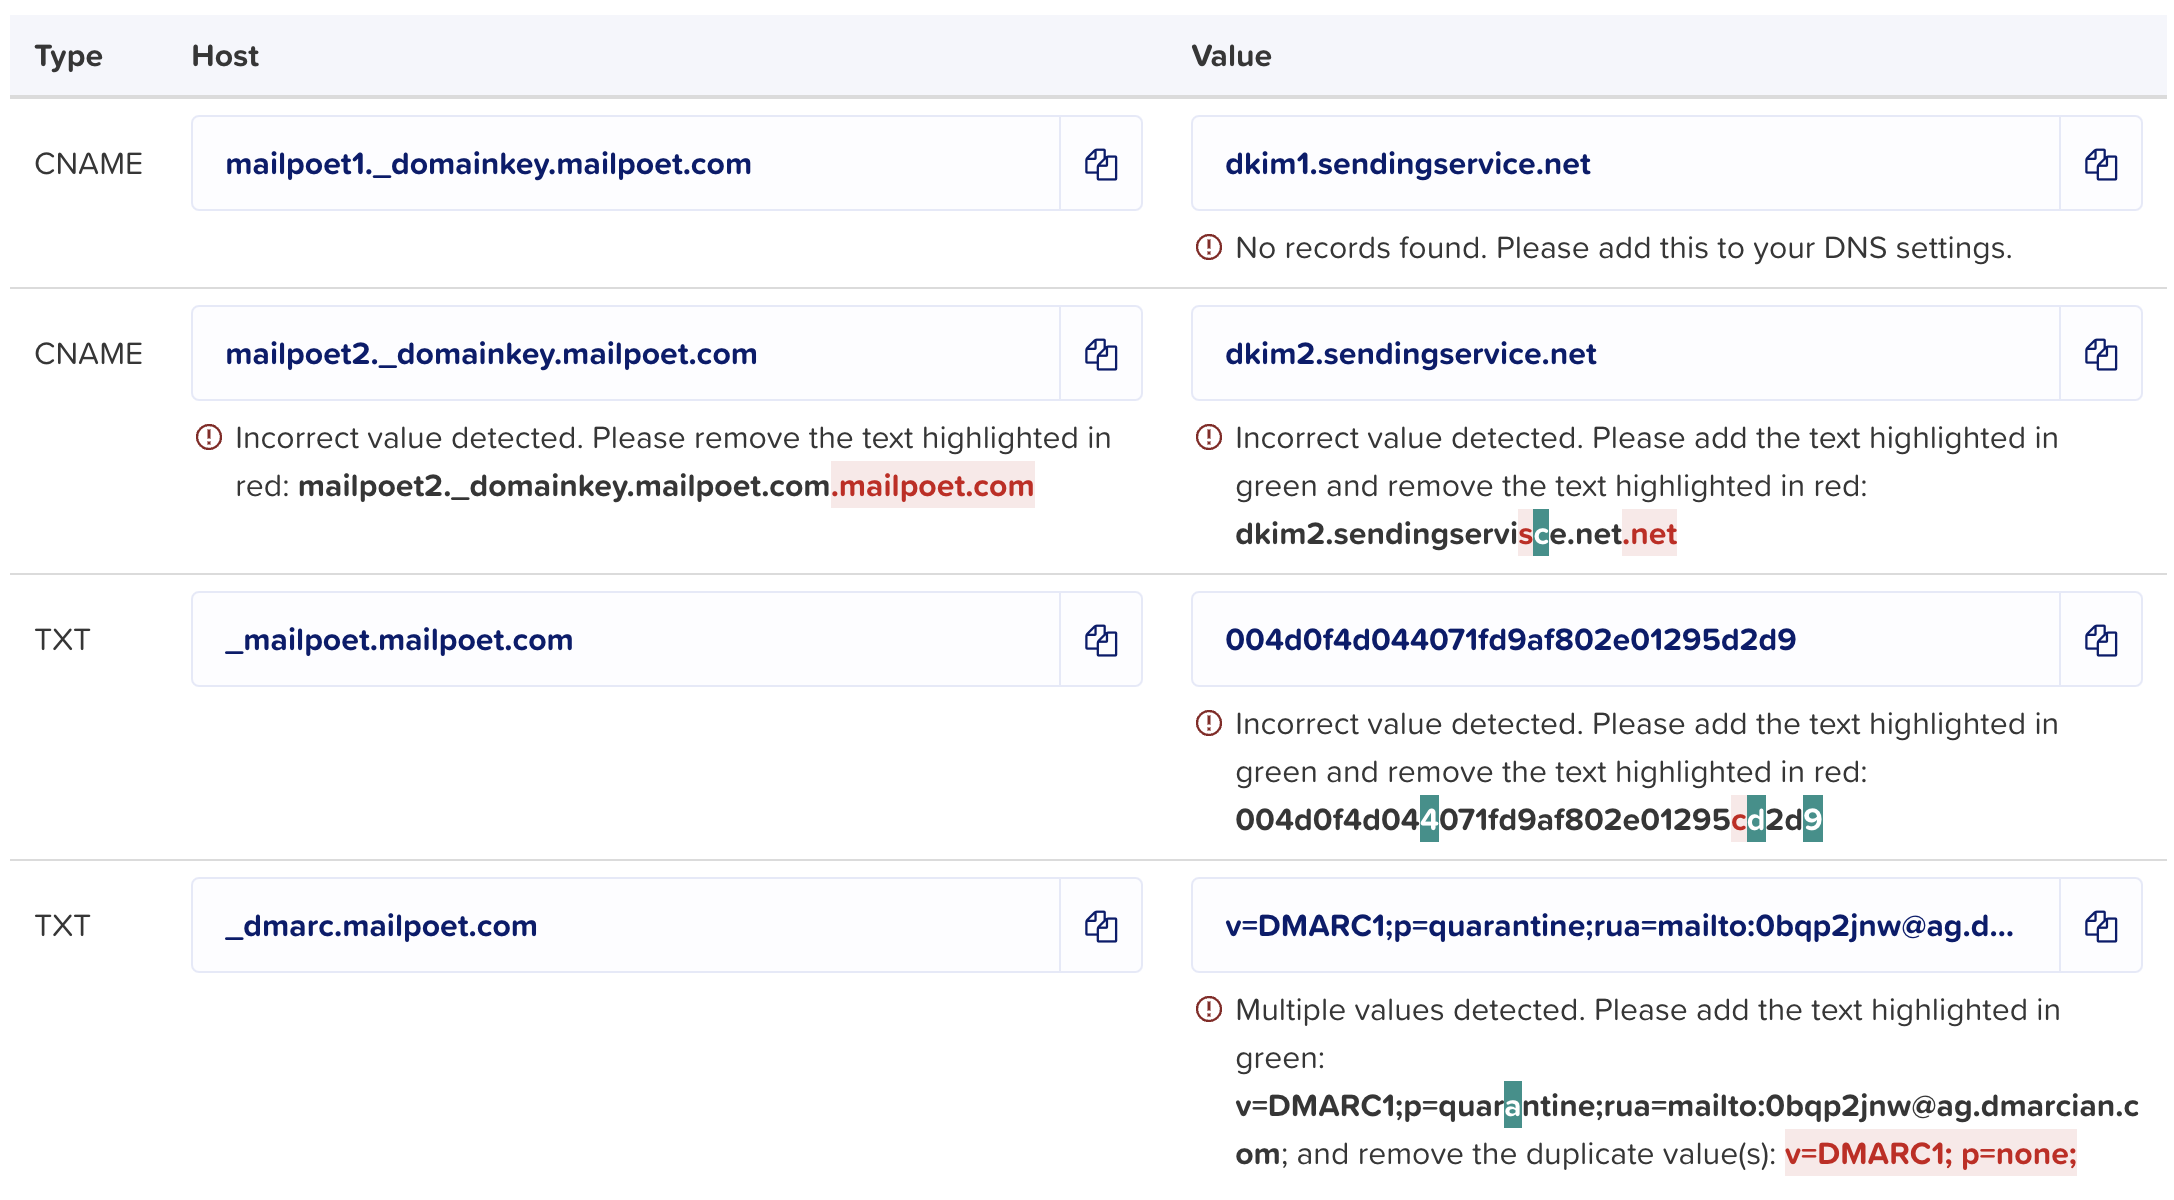Copy the _dmarc.mailpoet.com host
2174x1200 pixels.
tap(1101, 926)
